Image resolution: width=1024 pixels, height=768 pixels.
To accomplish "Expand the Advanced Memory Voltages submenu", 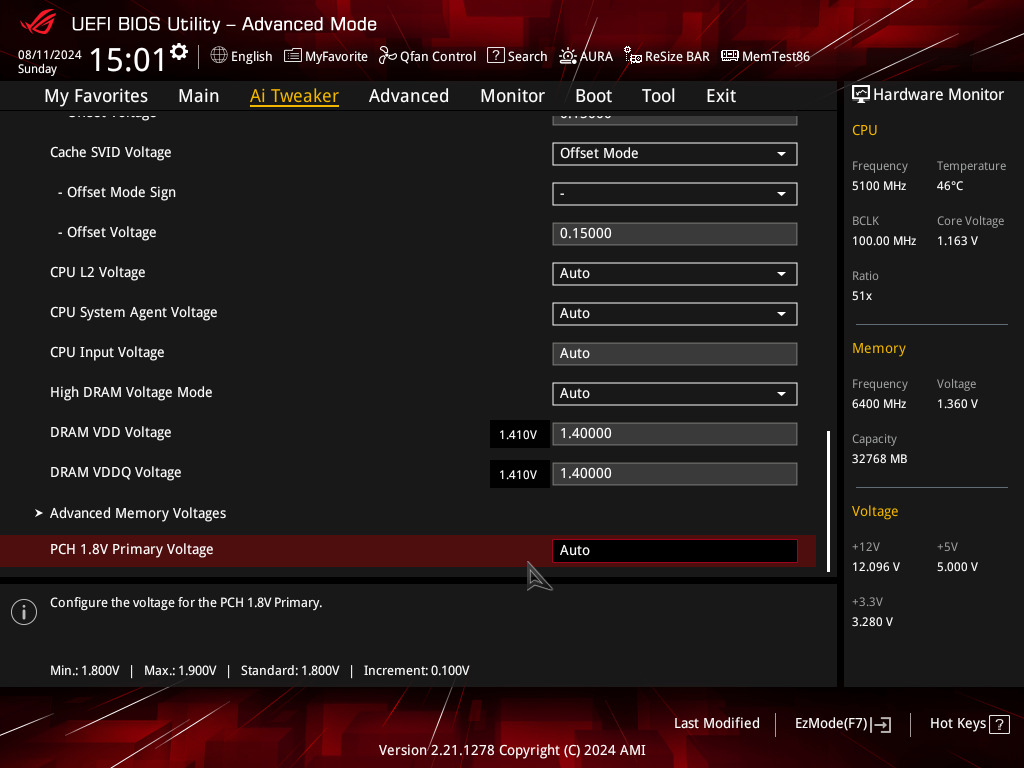I will click(138, 513).
